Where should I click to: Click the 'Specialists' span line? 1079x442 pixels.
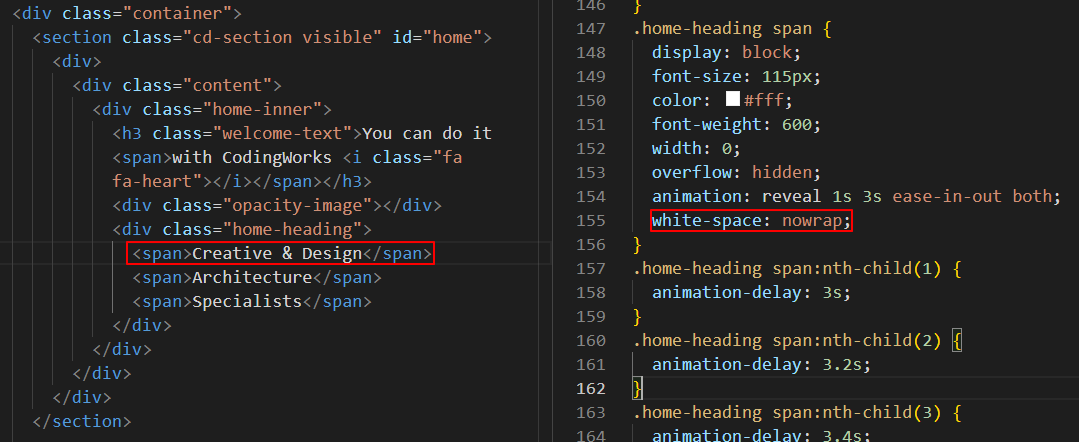[x=252, y=302]
